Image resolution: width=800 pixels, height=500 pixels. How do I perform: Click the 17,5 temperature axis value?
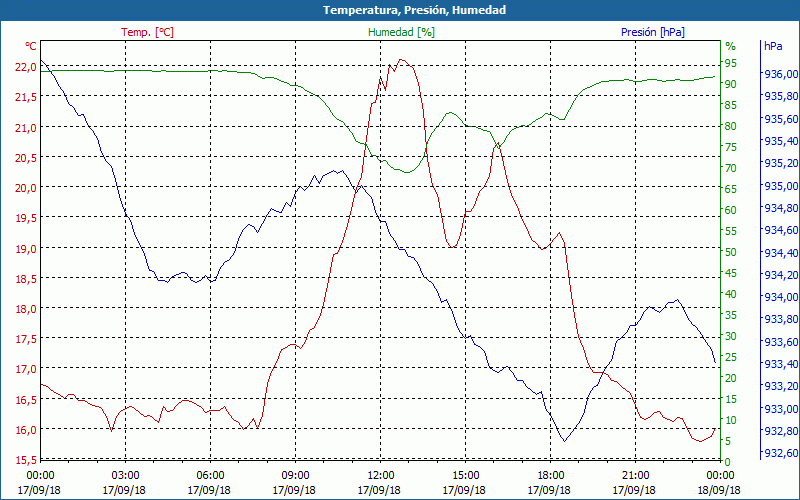26,339
